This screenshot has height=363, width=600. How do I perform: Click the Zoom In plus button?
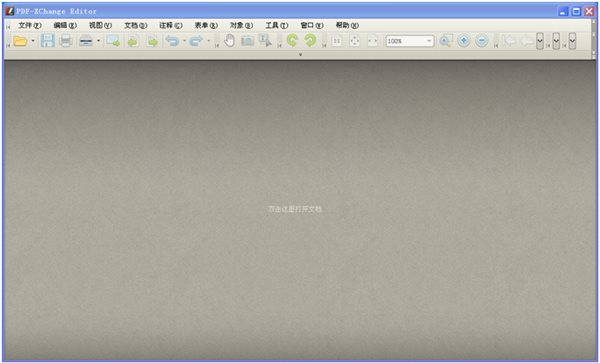coord(464,41)
